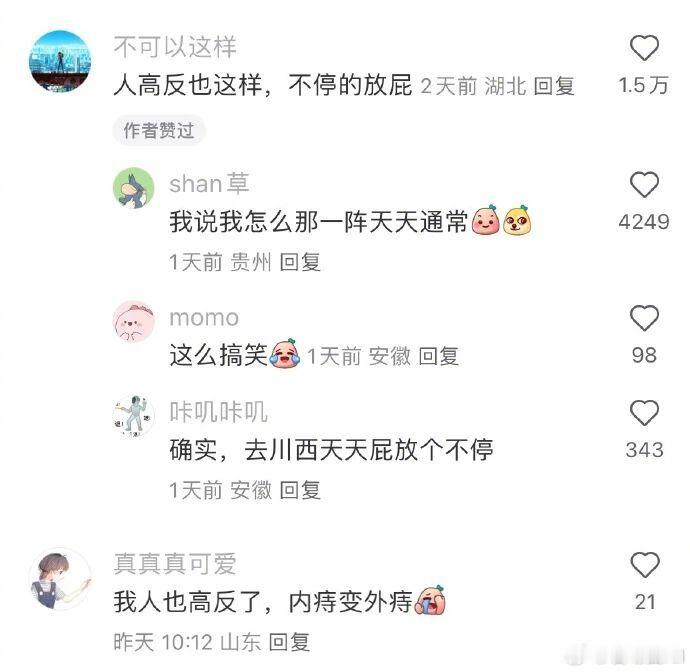Viewport: 690px width, 672px height.
Task: Reply to momo's 这么搞笑 comment
Action: pos(438,356)
